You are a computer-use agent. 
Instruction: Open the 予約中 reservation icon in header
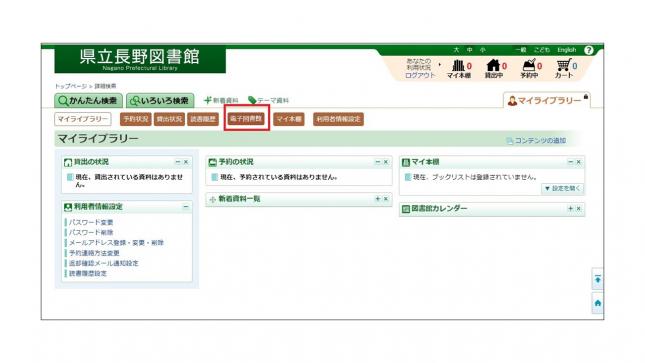point(528,65)
